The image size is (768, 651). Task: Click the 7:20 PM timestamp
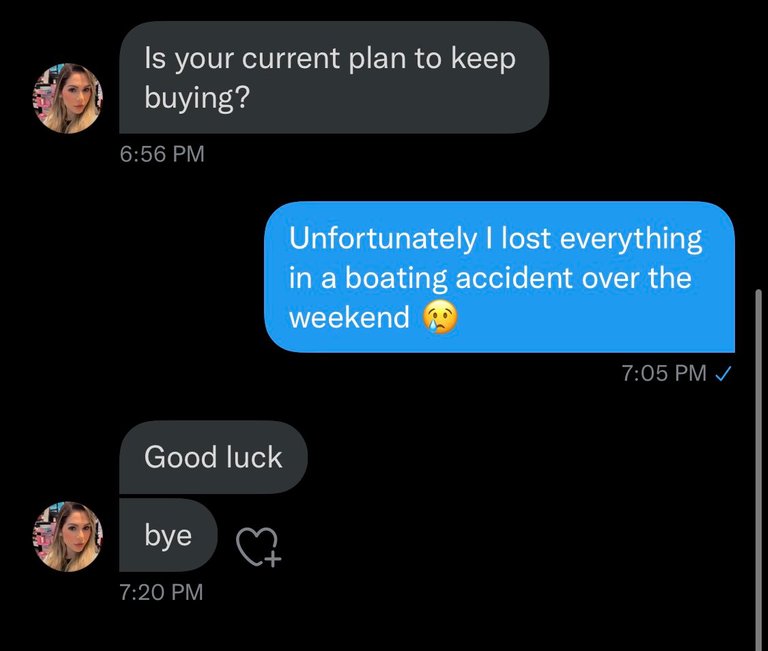point(162,592)
